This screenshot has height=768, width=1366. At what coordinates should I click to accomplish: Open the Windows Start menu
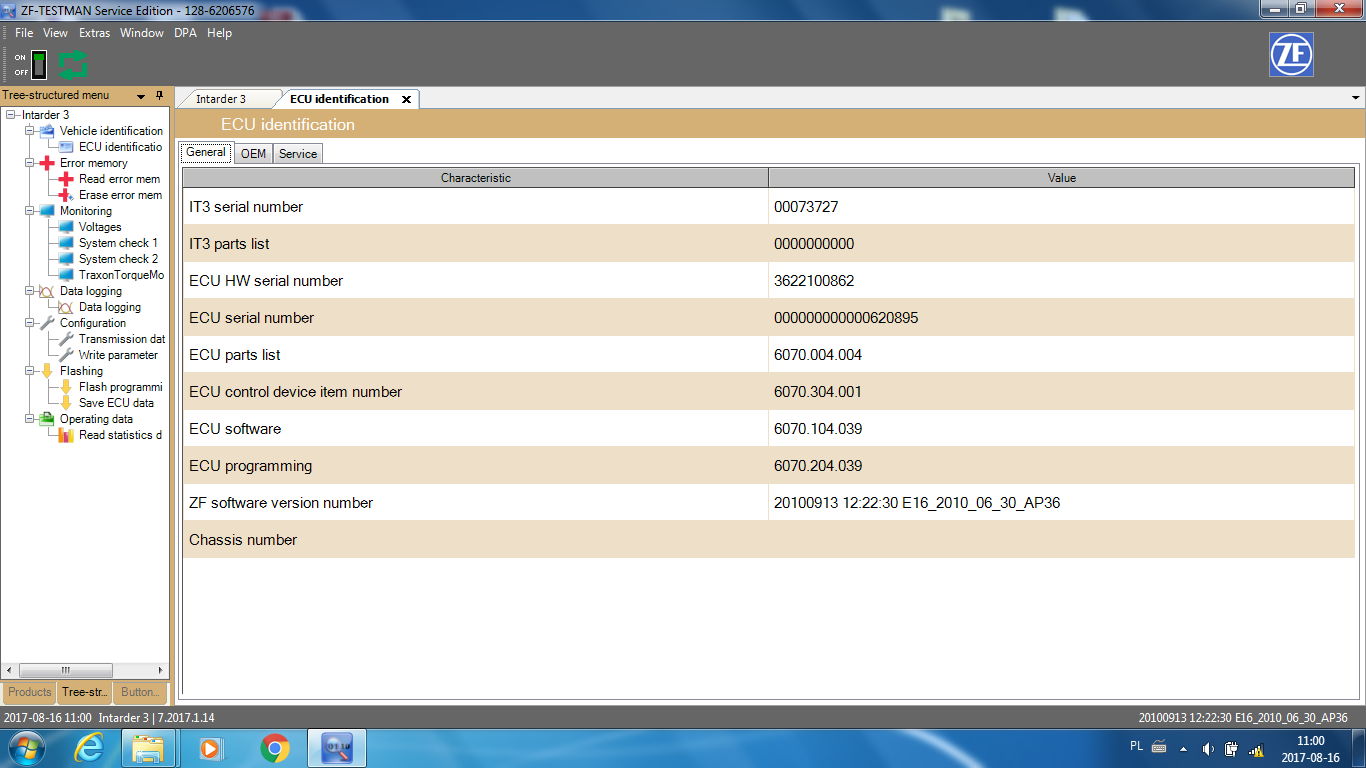click(x=25, y=748)
